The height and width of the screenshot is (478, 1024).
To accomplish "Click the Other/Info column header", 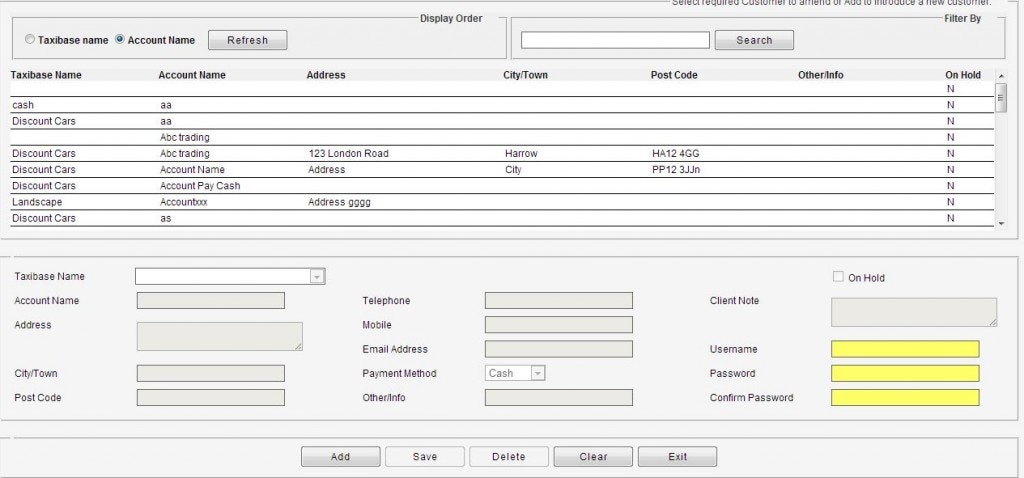I will 821,75.
